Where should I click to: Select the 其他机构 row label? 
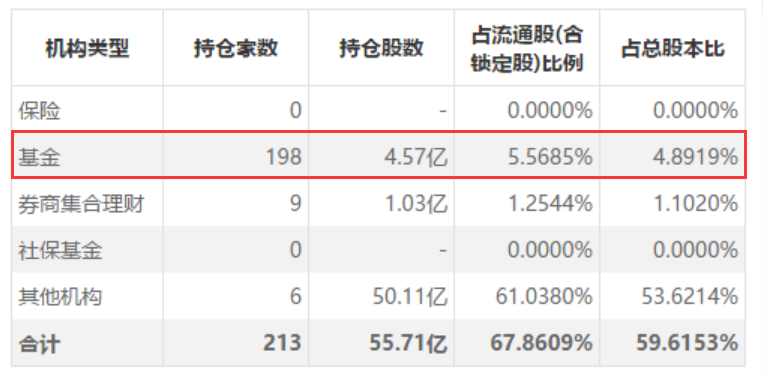[60, 296]
